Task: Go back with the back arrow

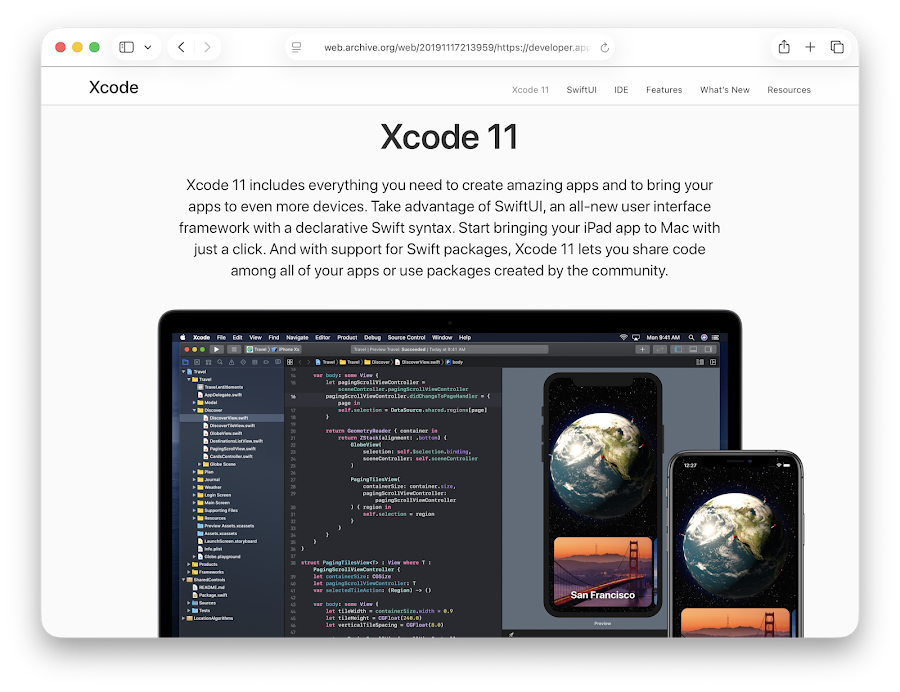Action: (x=181, y=47)
